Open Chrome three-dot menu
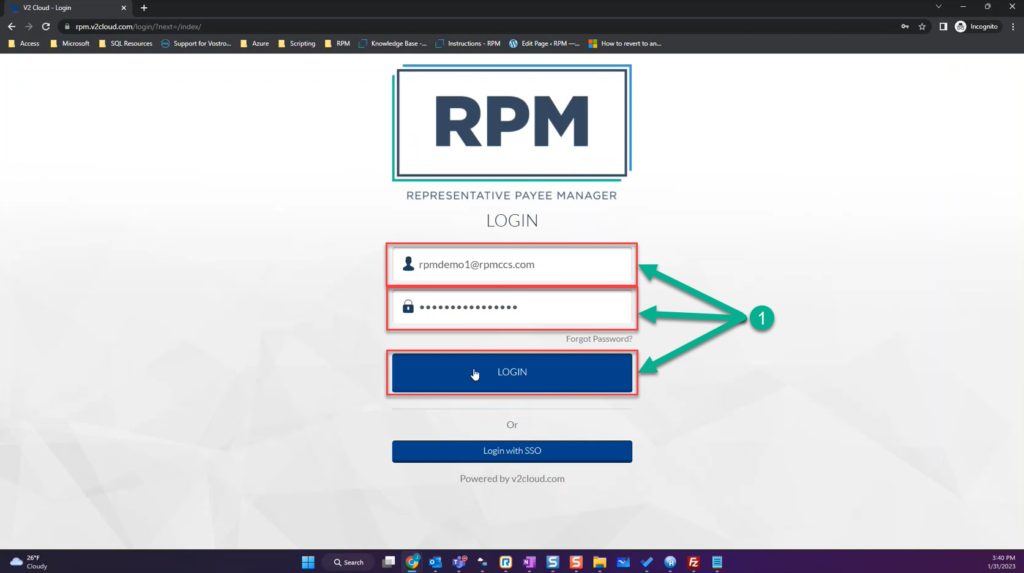 coord(1013,27)
